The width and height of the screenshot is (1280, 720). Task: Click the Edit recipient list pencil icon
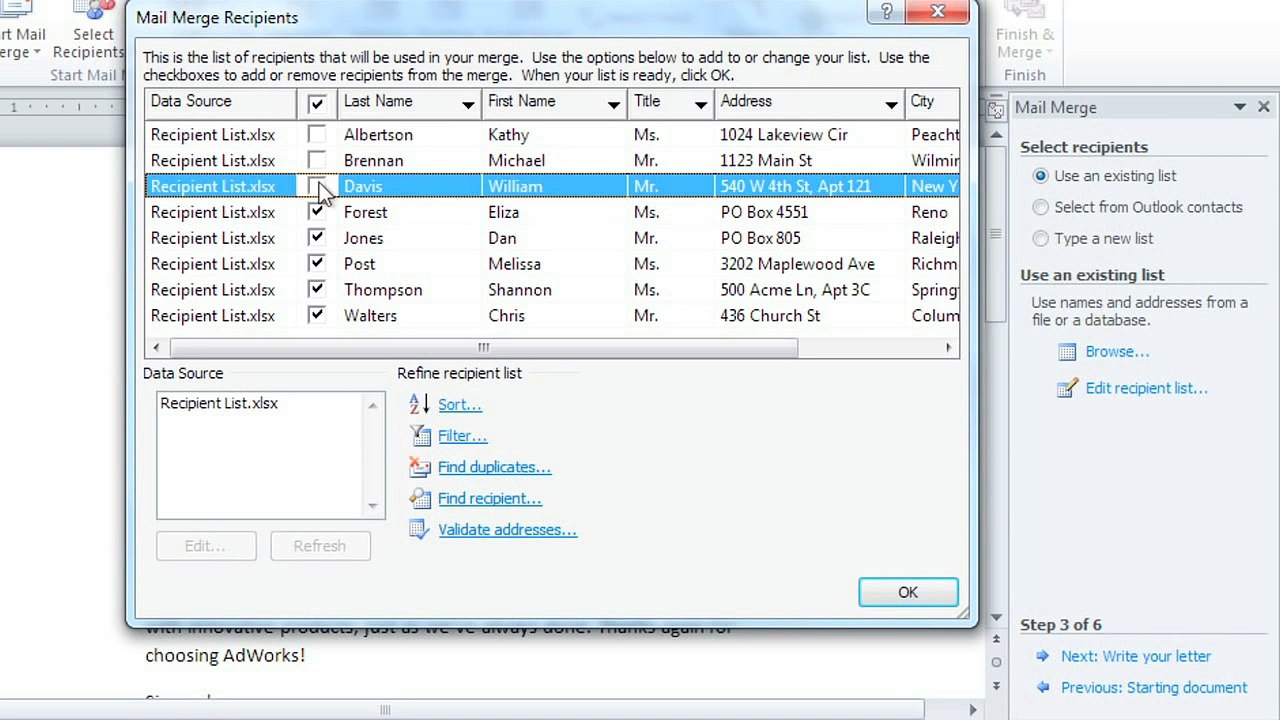pyautogui.click(x=1067, y=388)
